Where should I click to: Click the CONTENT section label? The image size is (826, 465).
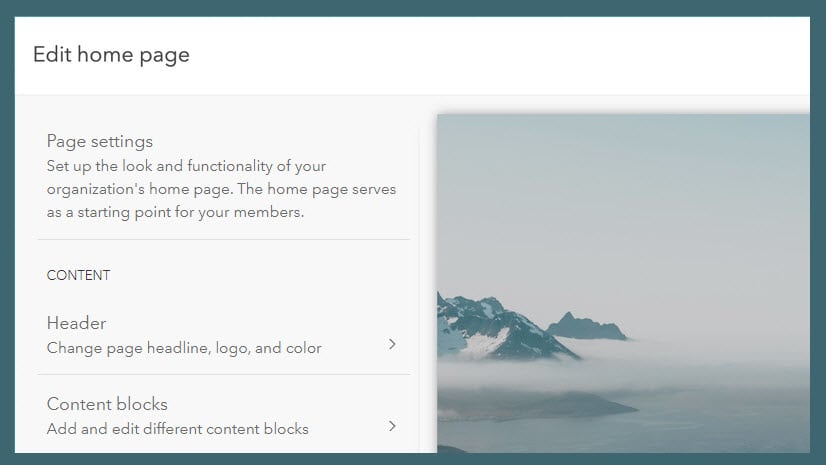(x=78, y=275)
